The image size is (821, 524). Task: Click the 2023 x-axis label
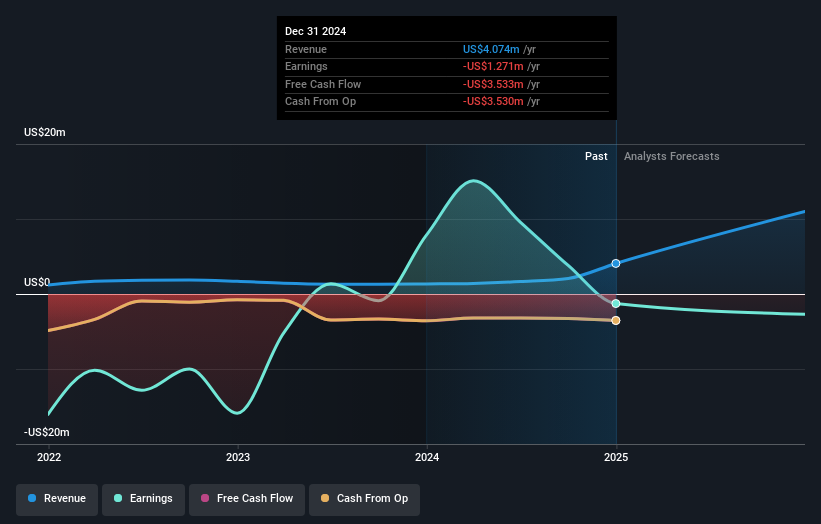tap(238, 458)
